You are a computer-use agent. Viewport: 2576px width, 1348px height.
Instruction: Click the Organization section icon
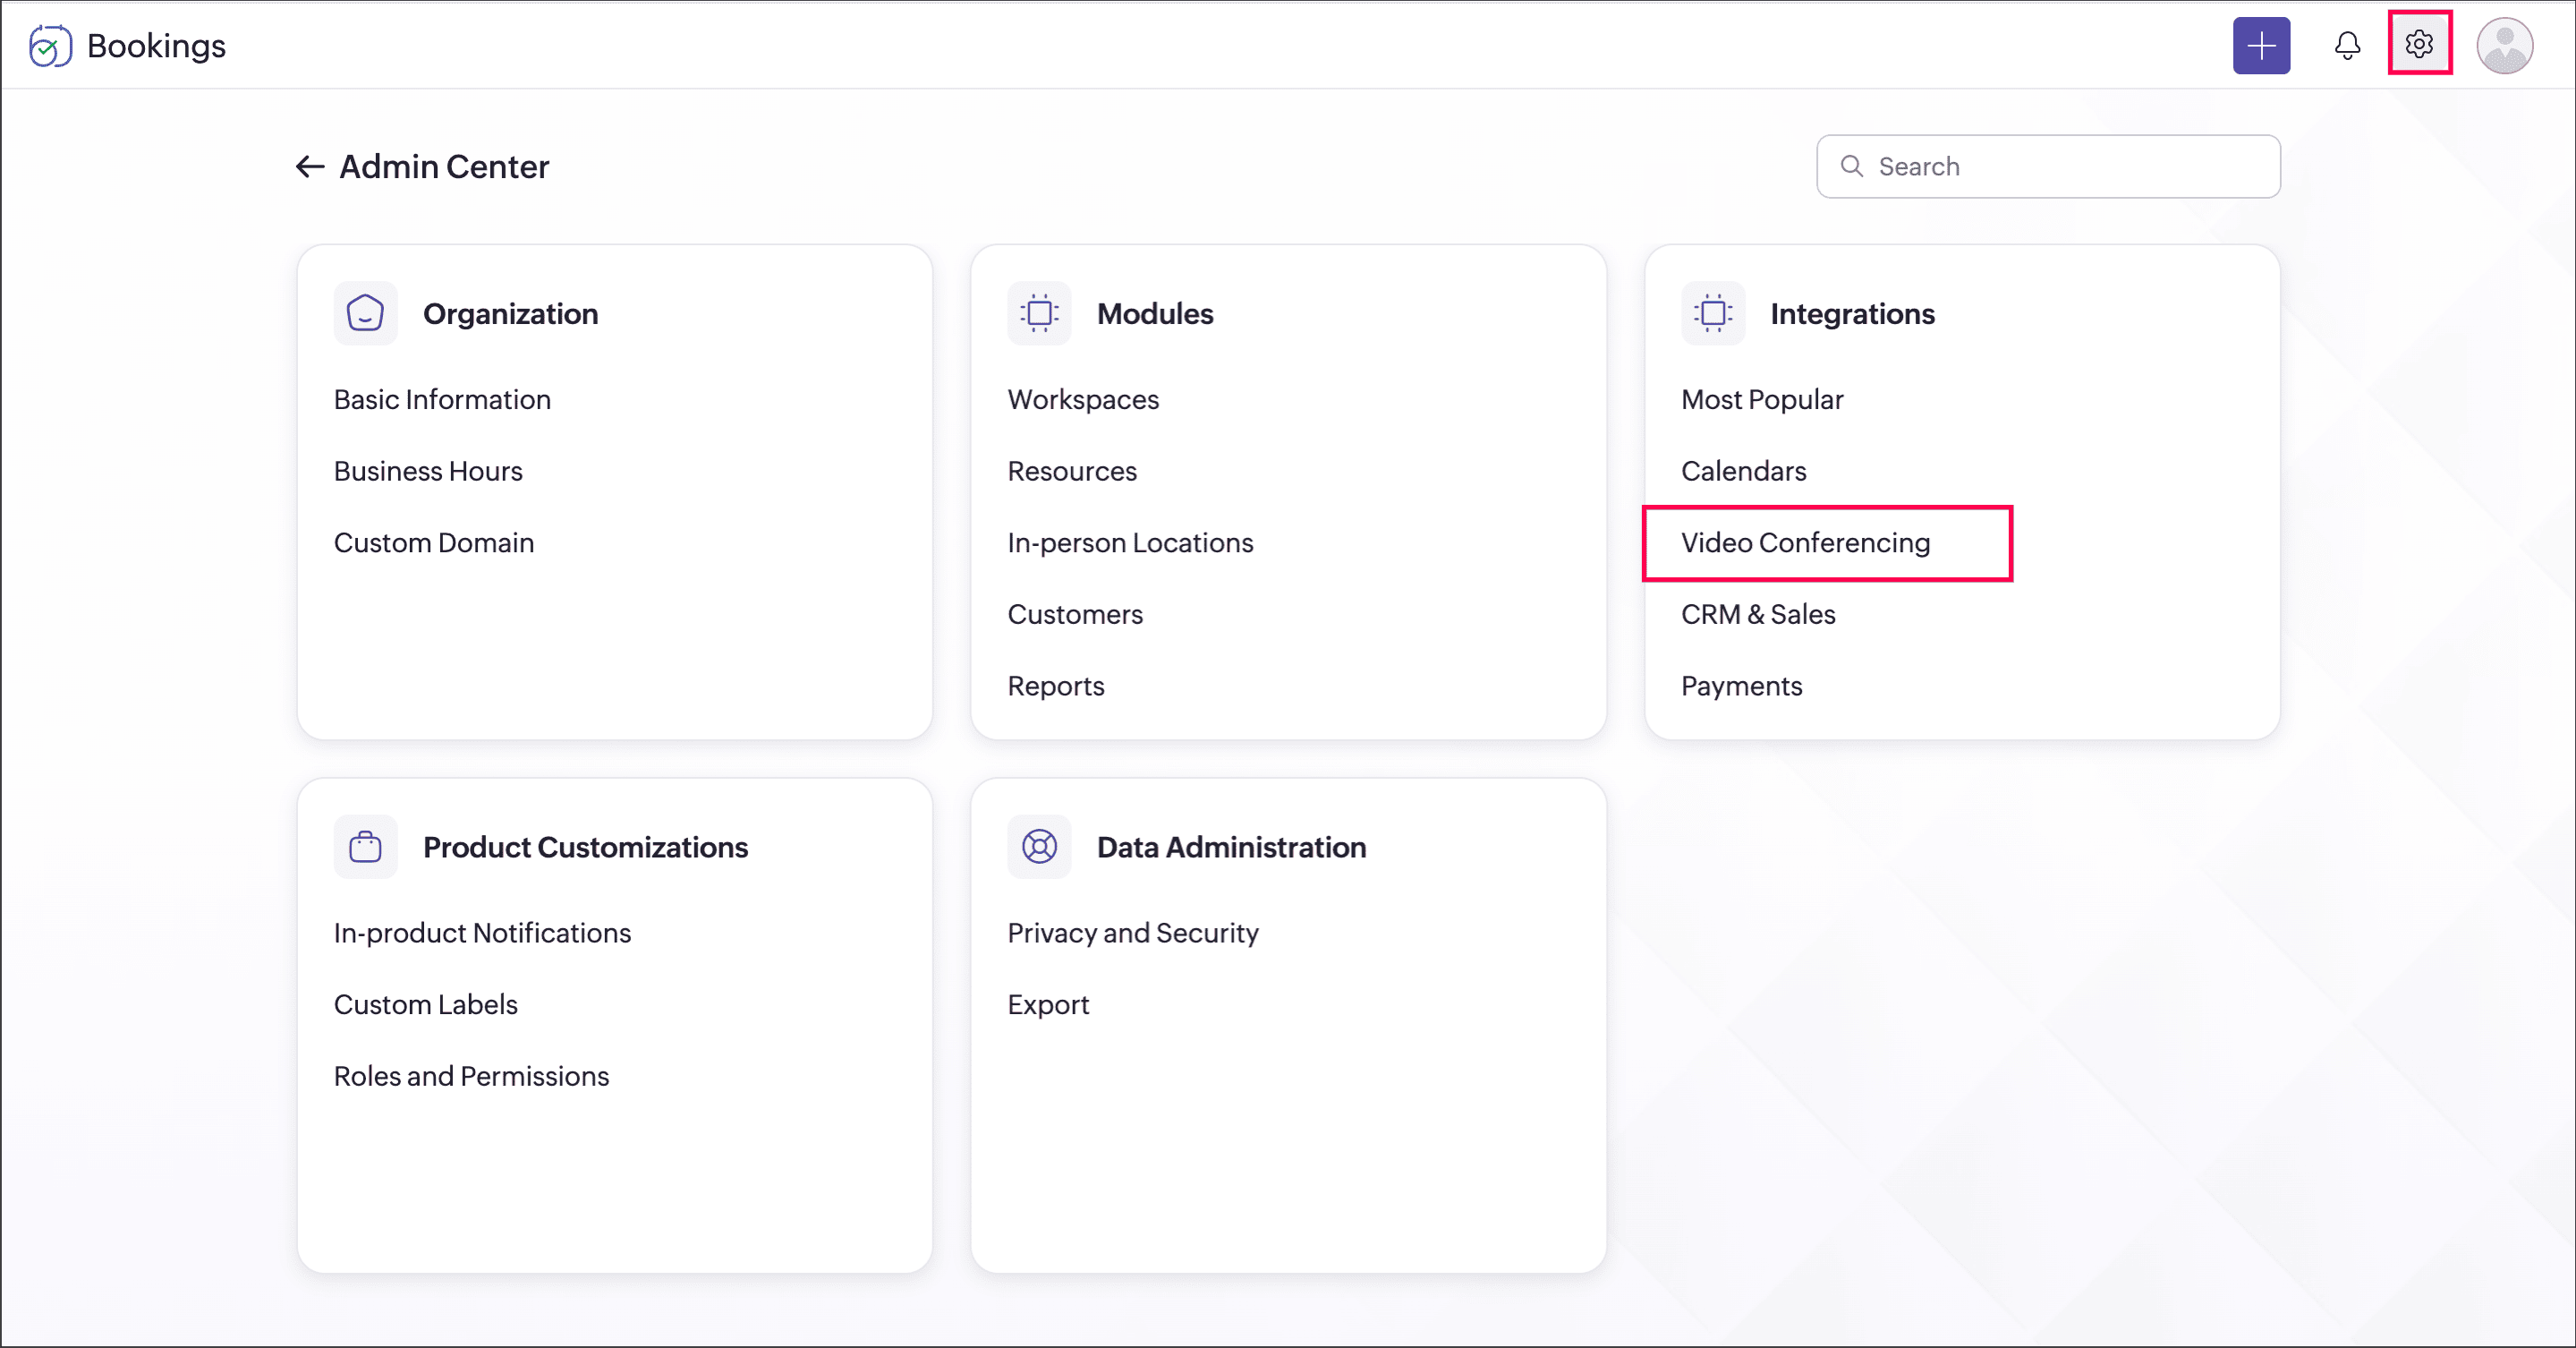tap(365, 314)
